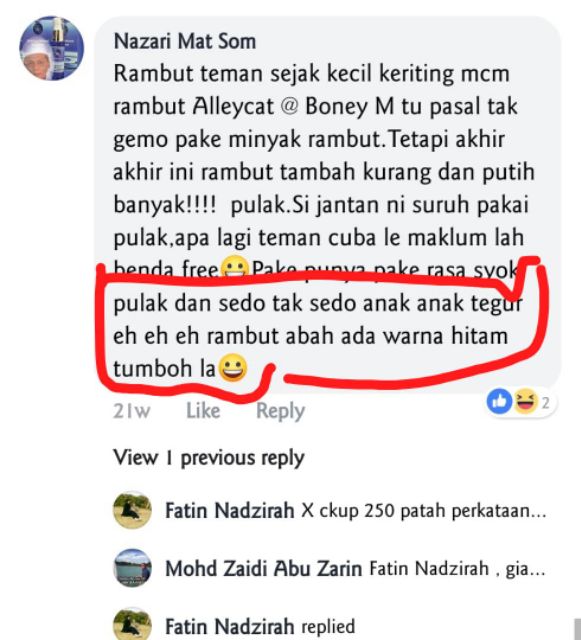Image resolution: width=581 pixels, height=640 pixels.
Task: Click the scrollbar at the bottom right edge
Action: point(577,629)
